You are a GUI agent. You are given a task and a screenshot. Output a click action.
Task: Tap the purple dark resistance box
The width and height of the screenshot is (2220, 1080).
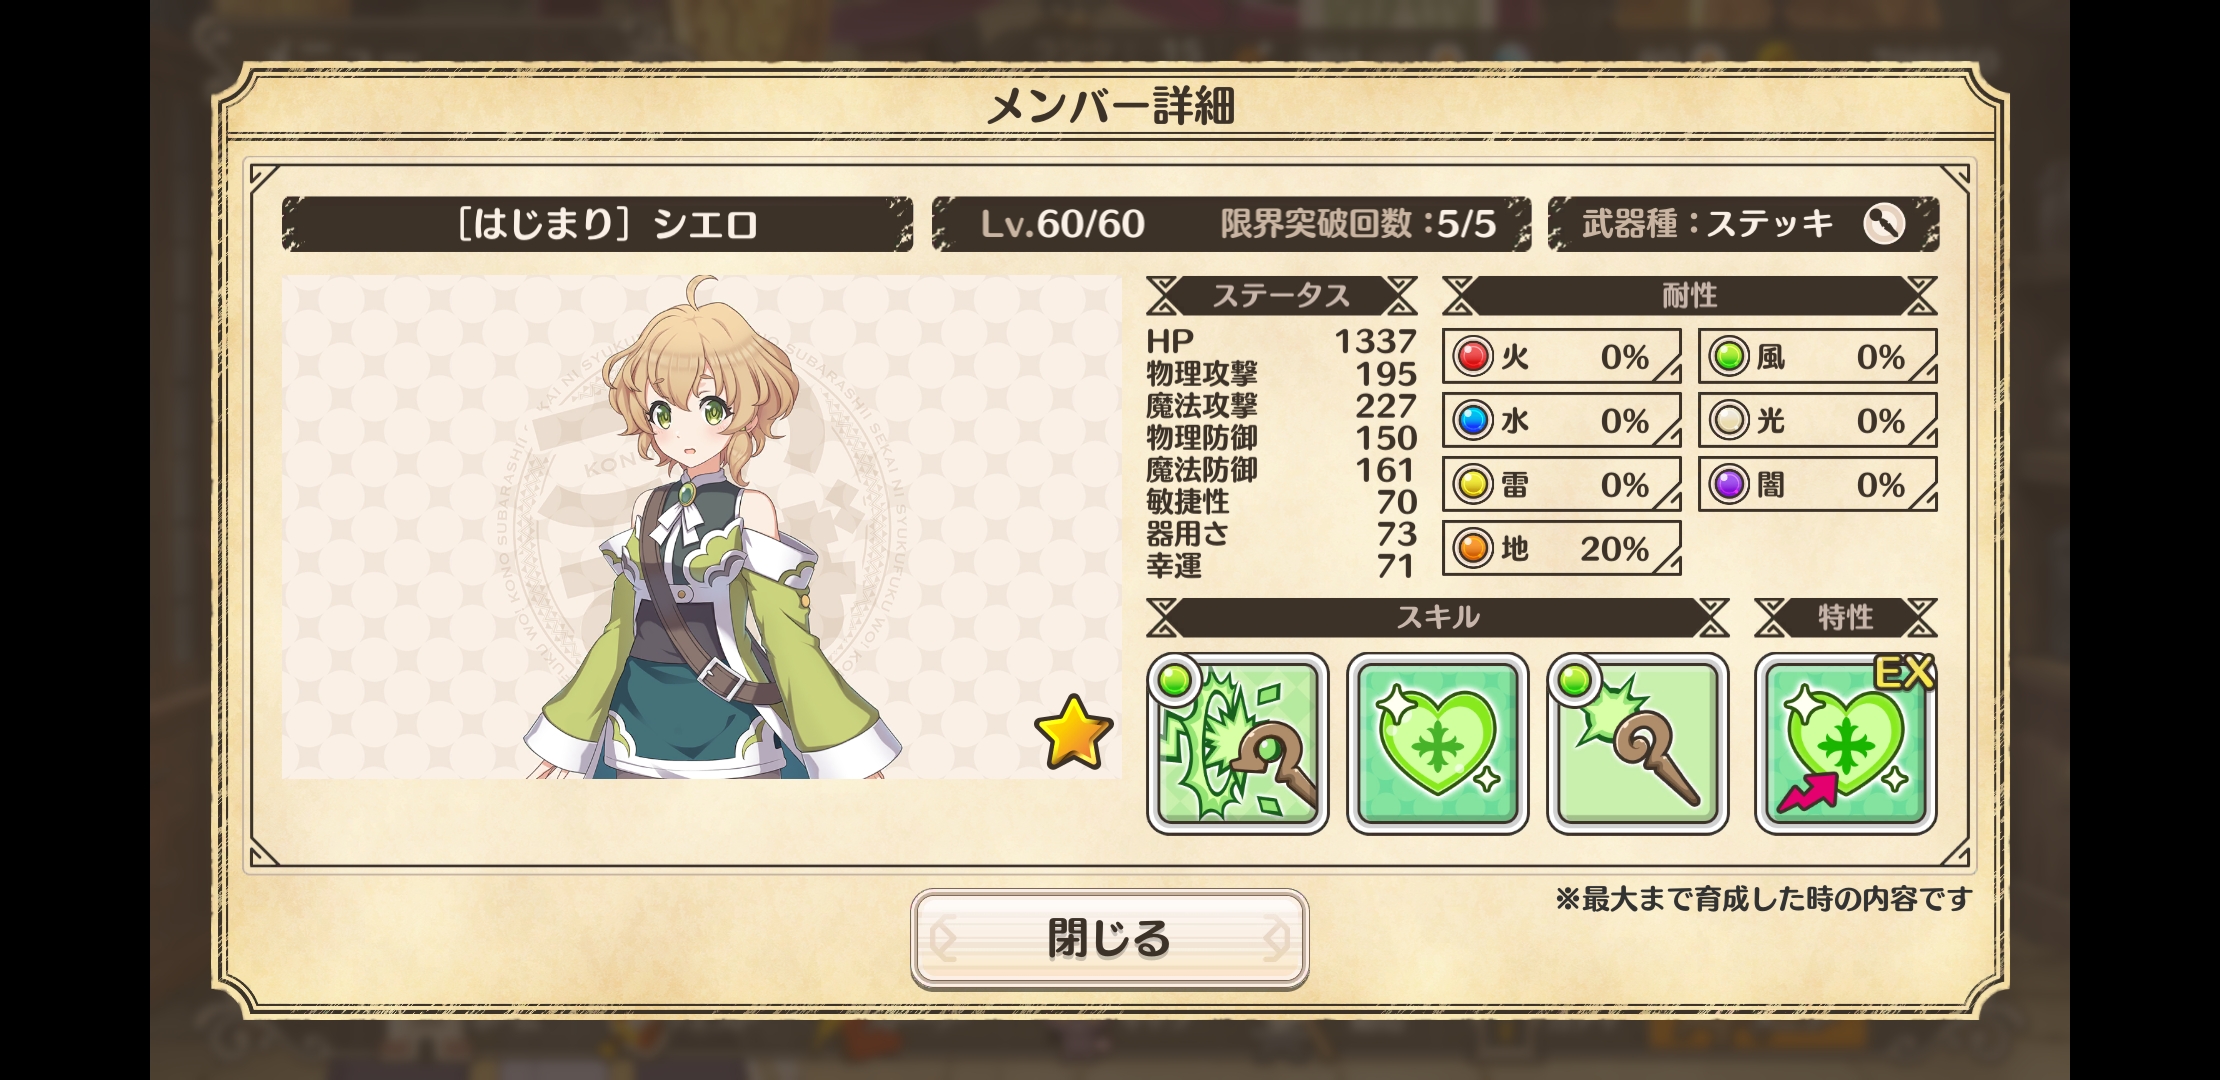click(1817, 485)
